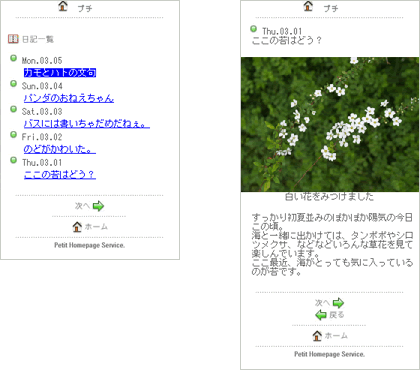
Task: Click Petit Homepage Service footer in left panel
Action: point(90,245)
